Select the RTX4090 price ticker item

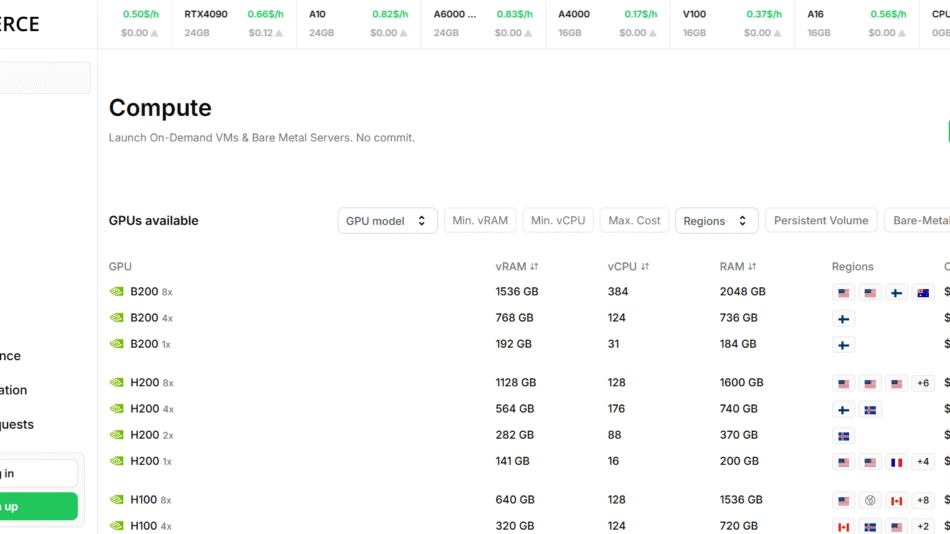[233, 23]
